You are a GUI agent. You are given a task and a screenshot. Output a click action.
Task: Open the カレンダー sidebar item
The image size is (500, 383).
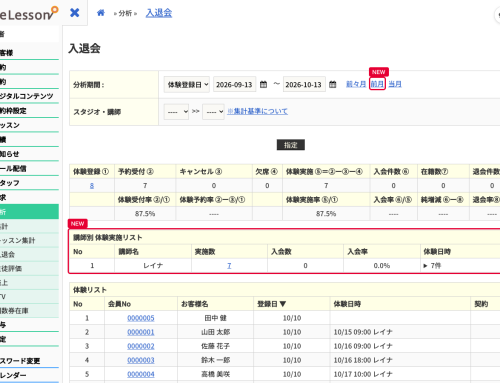coord(29,375)
